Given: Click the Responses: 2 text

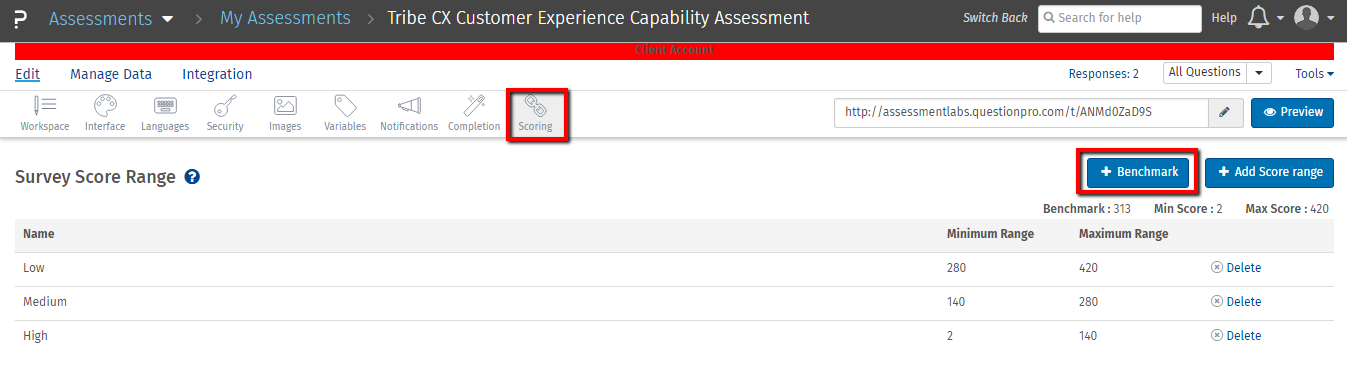Looking at the screenshot, I should coord(1104,74).
